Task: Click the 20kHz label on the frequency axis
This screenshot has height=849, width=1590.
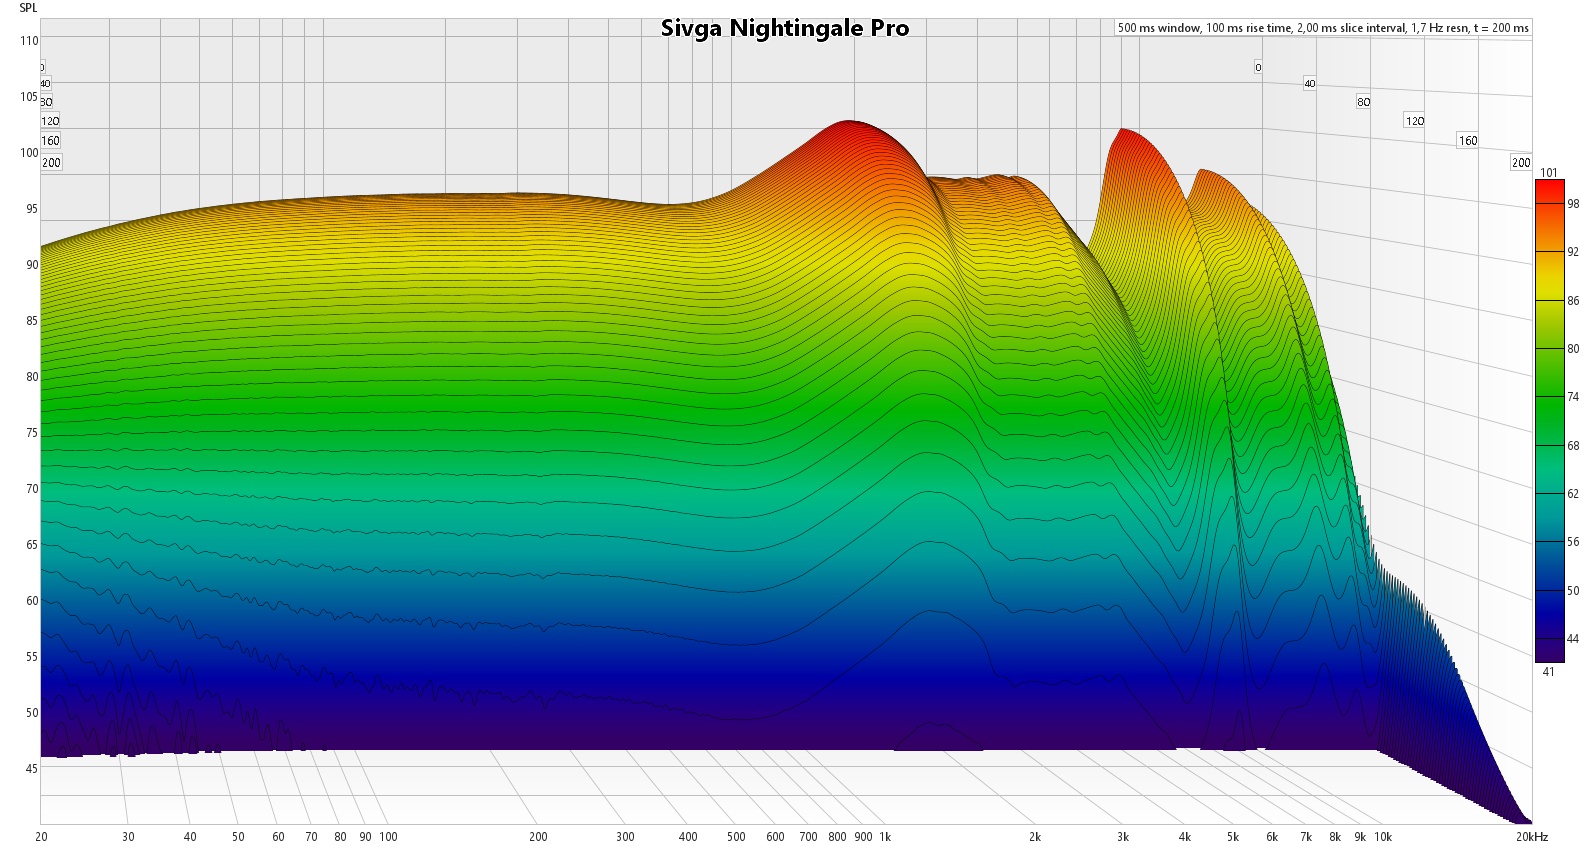Action: tap(1531, 837)
